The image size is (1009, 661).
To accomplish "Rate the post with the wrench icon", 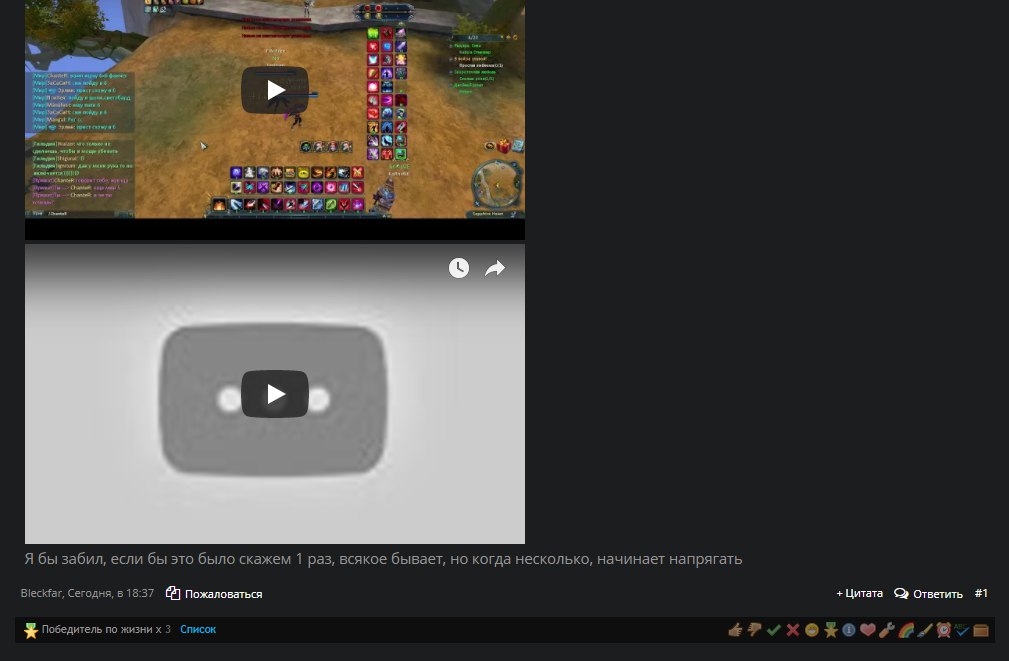I will tap(887, 630).
